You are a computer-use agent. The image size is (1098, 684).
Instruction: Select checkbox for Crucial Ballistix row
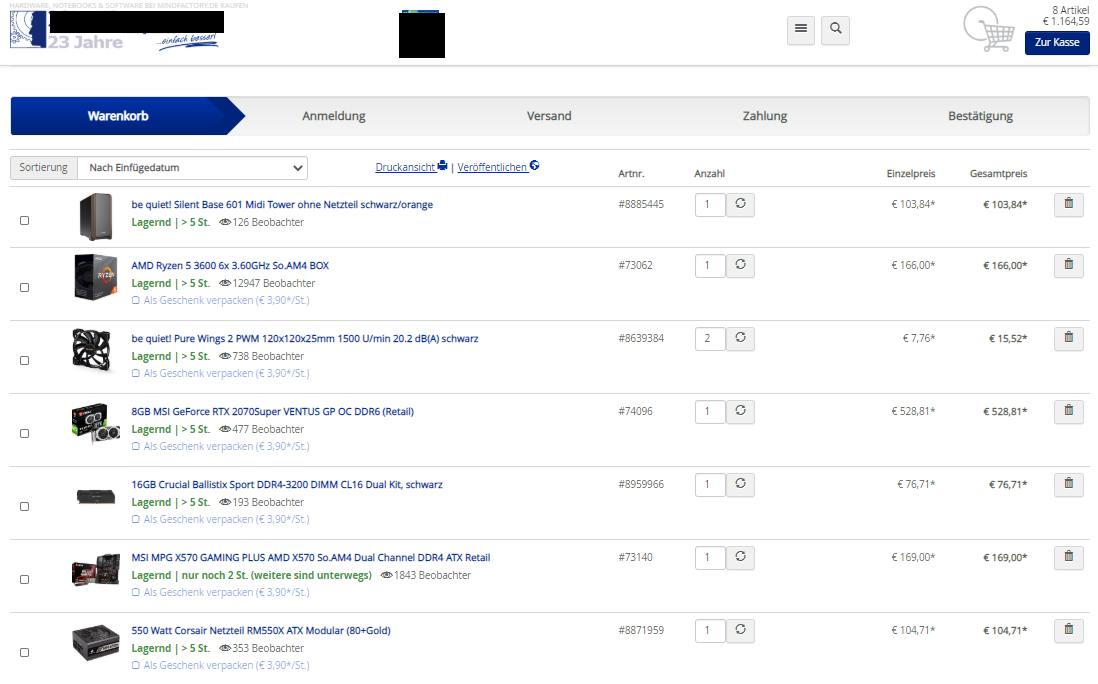[x=25, y=506]
